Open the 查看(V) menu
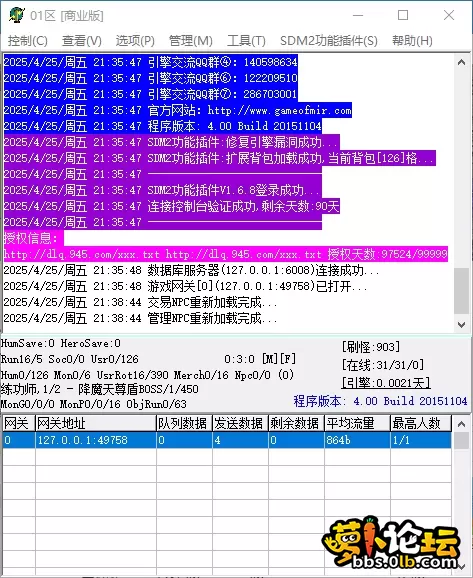Screen dimensions: 473x578 (81, 41)
